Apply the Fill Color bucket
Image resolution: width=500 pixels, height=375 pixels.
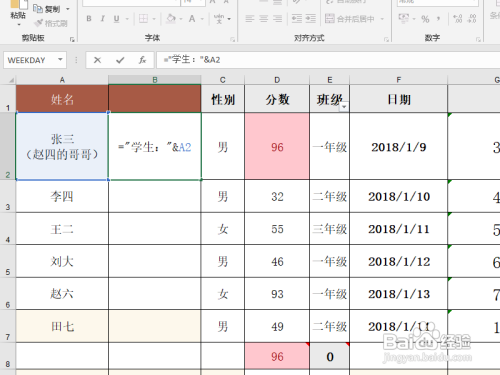pos(171,19)
